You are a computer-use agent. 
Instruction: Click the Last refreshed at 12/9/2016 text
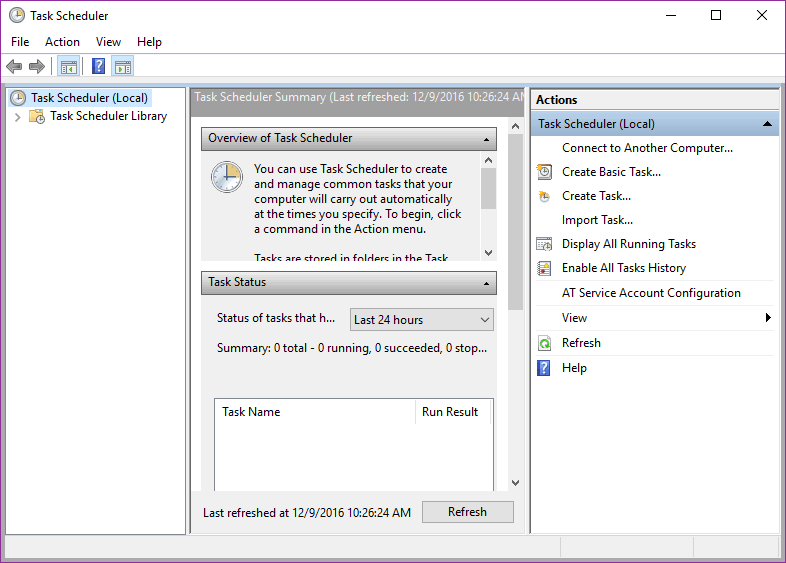tap(307, 513)
